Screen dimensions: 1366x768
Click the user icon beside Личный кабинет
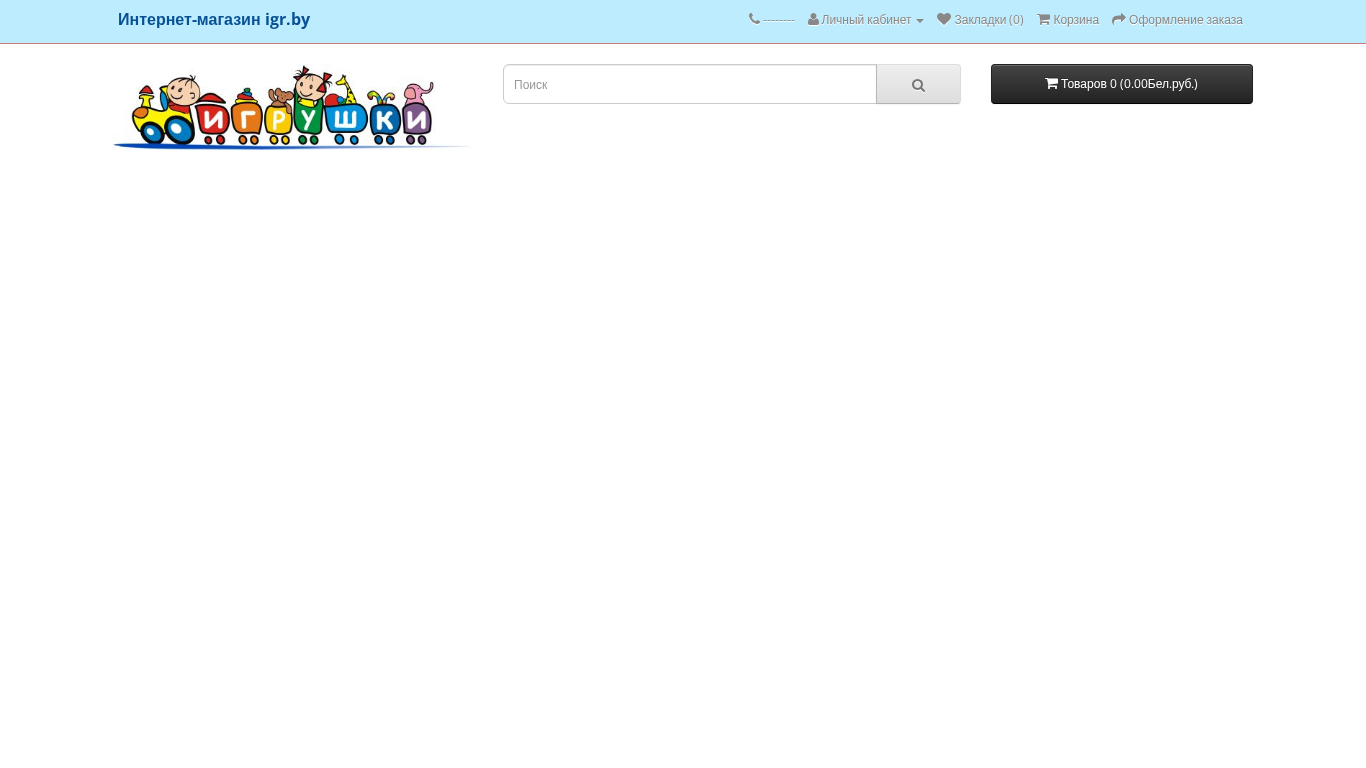pos(813,19)
